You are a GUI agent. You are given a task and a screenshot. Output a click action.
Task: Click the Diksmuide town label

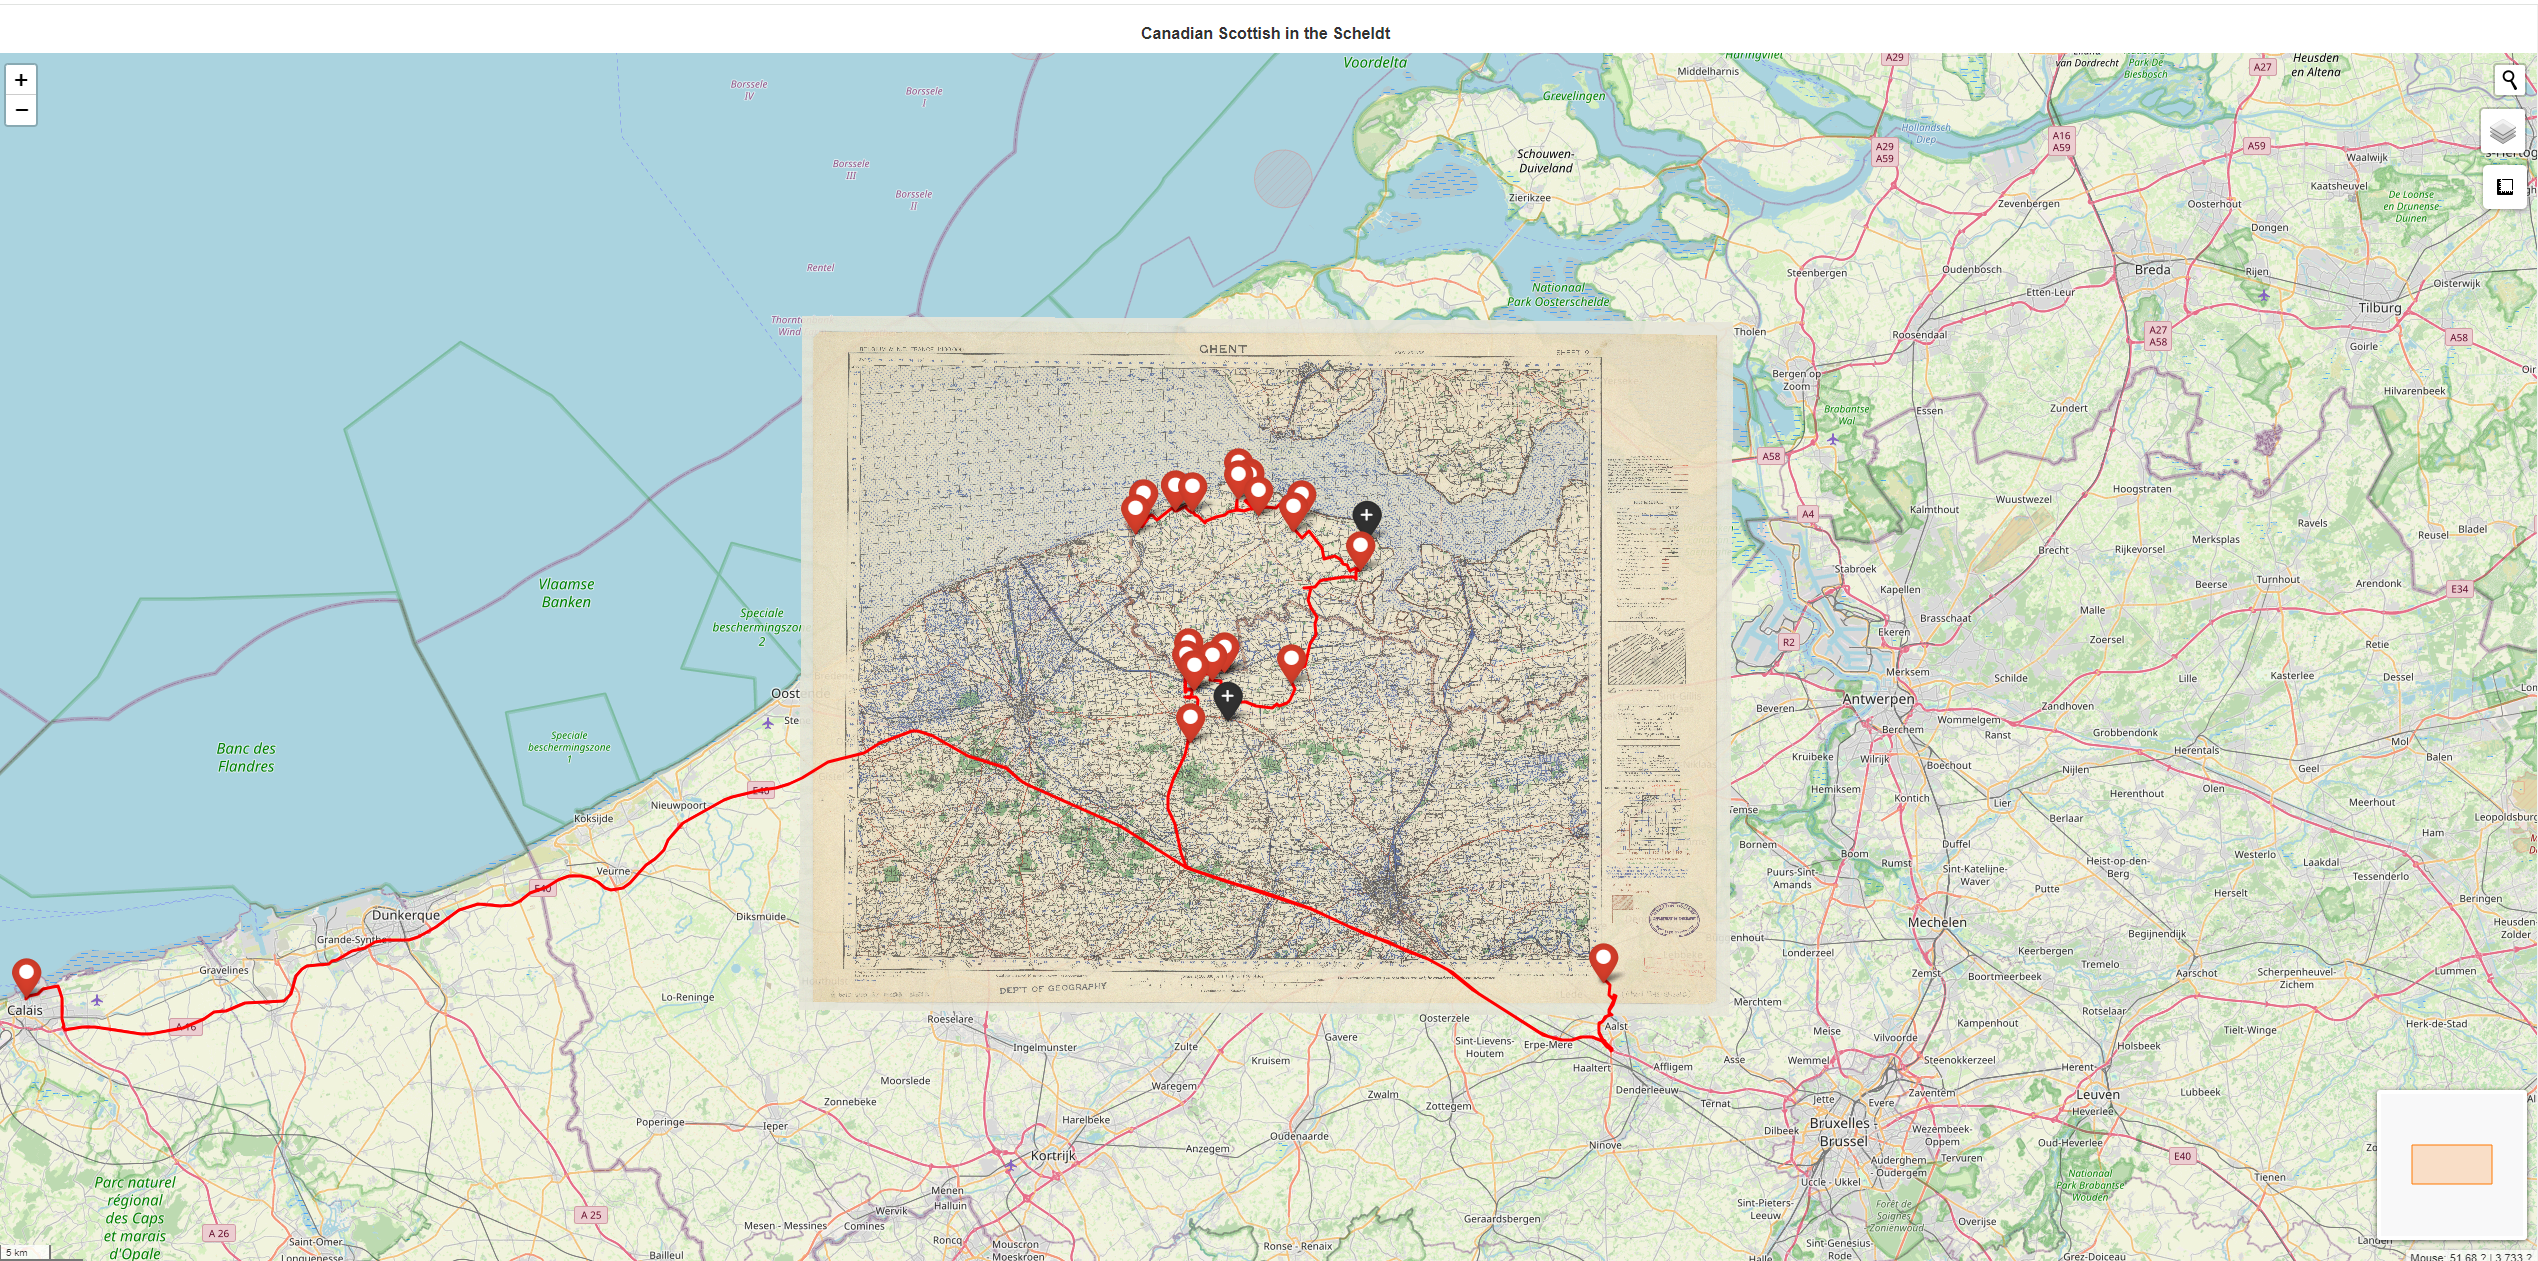(760, 916)
